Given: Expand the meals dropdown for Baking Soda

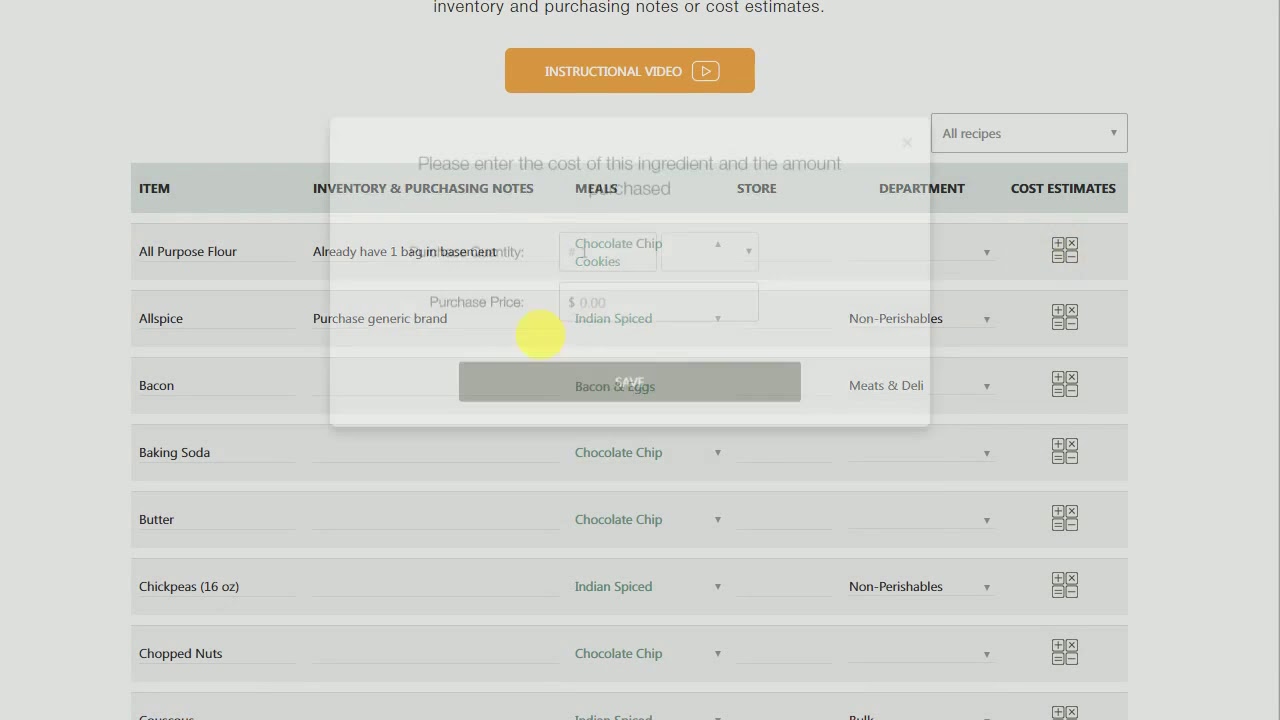Looking at the screenshot, I should pyautogui.click(x=717, y=453).
